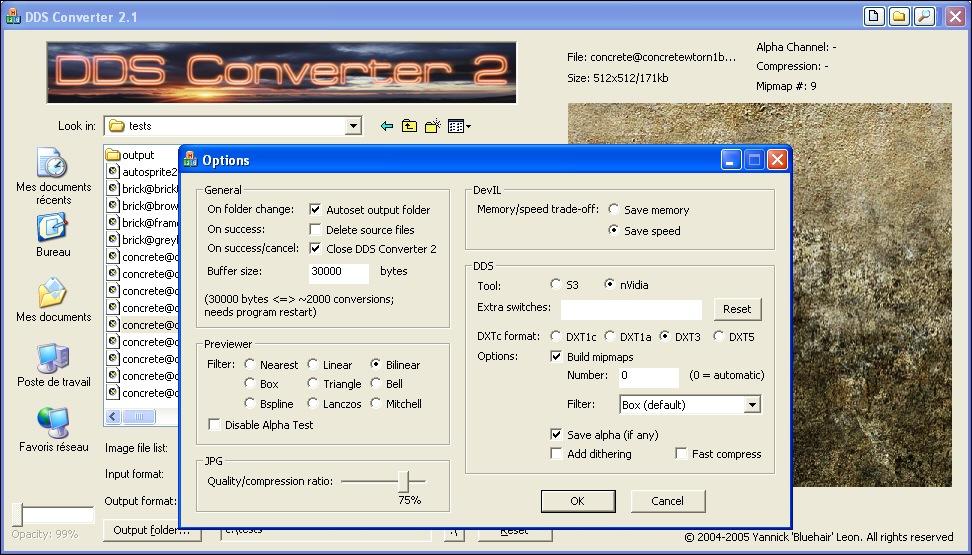972x555 pixels.
Task: Open the view menu icon
Action: [x=459, y=126]
